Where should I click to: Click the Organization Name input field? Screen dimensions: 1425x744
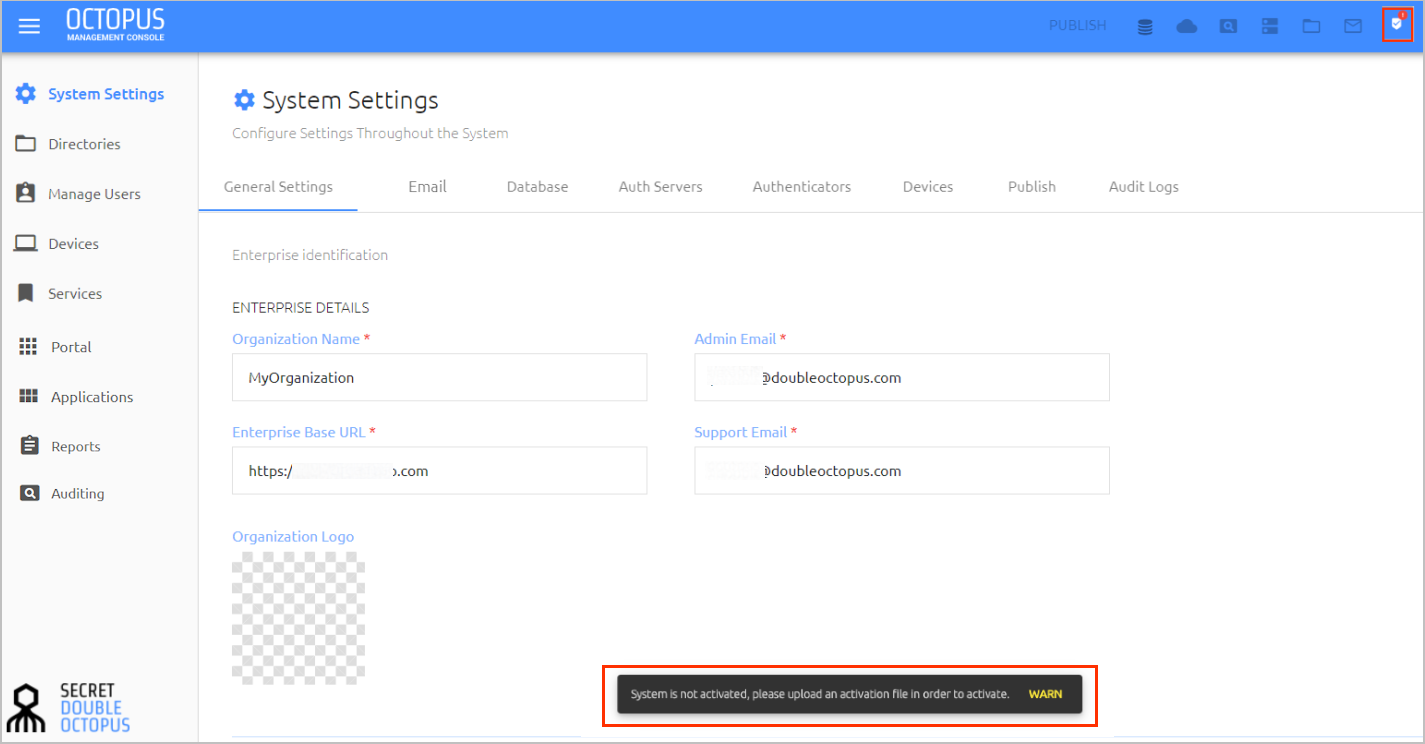click(x=439, y=377)
